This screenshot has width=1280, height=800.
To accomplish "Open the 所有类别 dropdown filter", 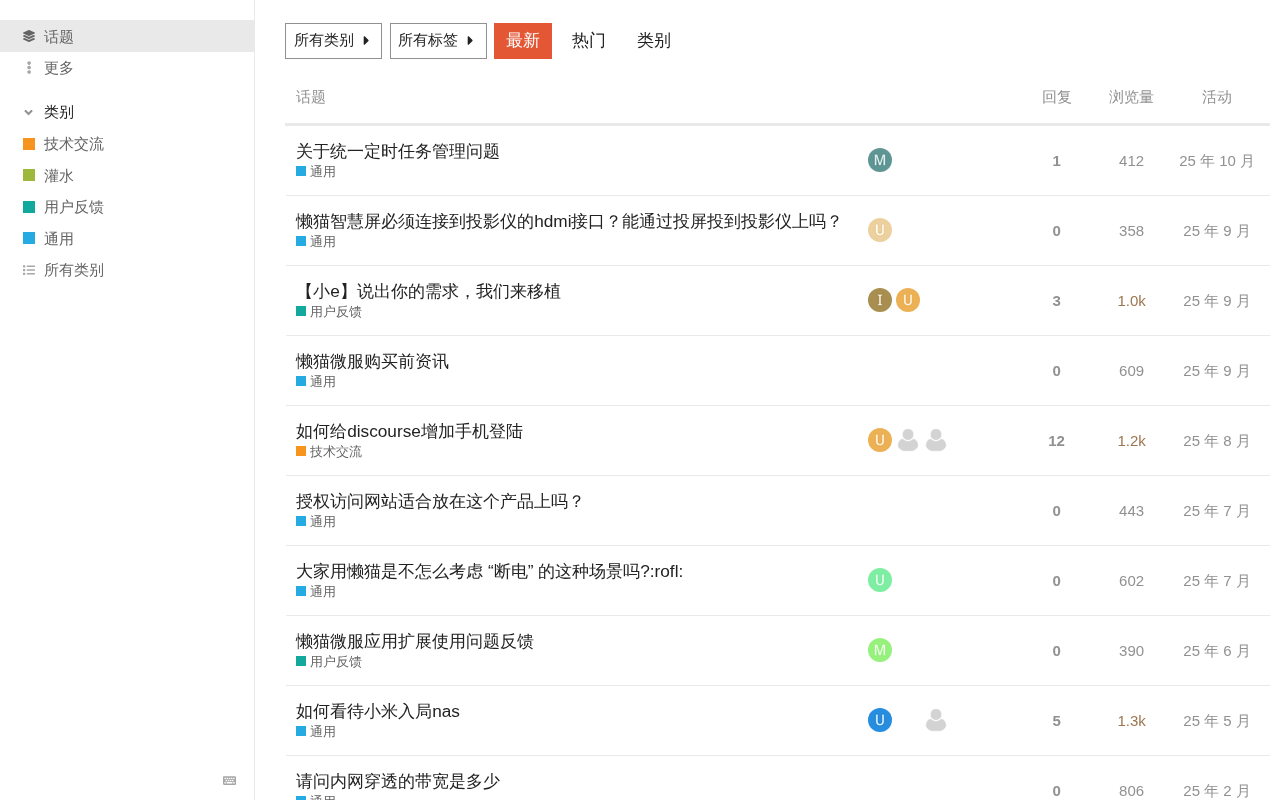I will pos(333,41).
